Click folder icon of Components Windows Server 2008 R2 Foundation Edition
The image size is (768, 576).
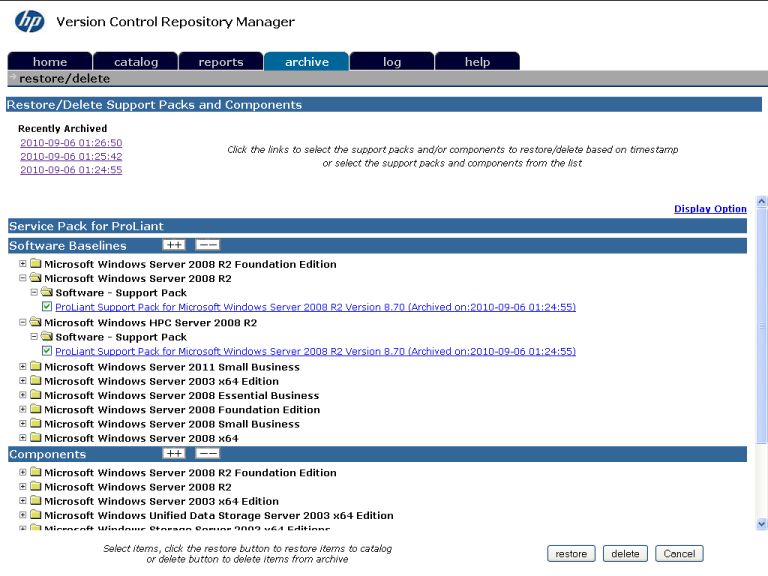(x=35, y=472)
